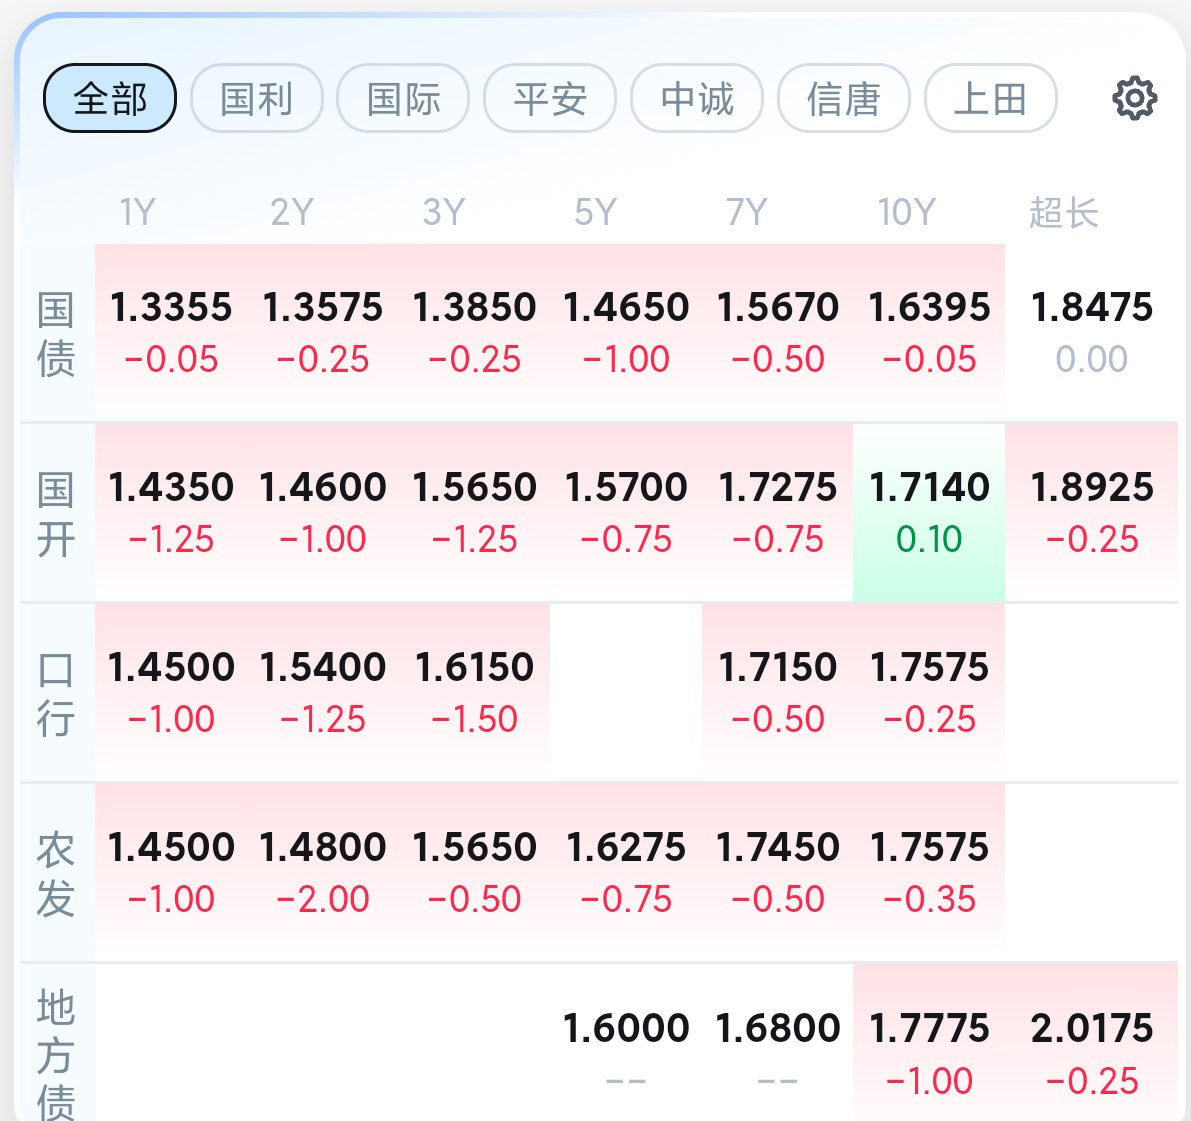Click the 5Y column header

click(x=596, y=212)
